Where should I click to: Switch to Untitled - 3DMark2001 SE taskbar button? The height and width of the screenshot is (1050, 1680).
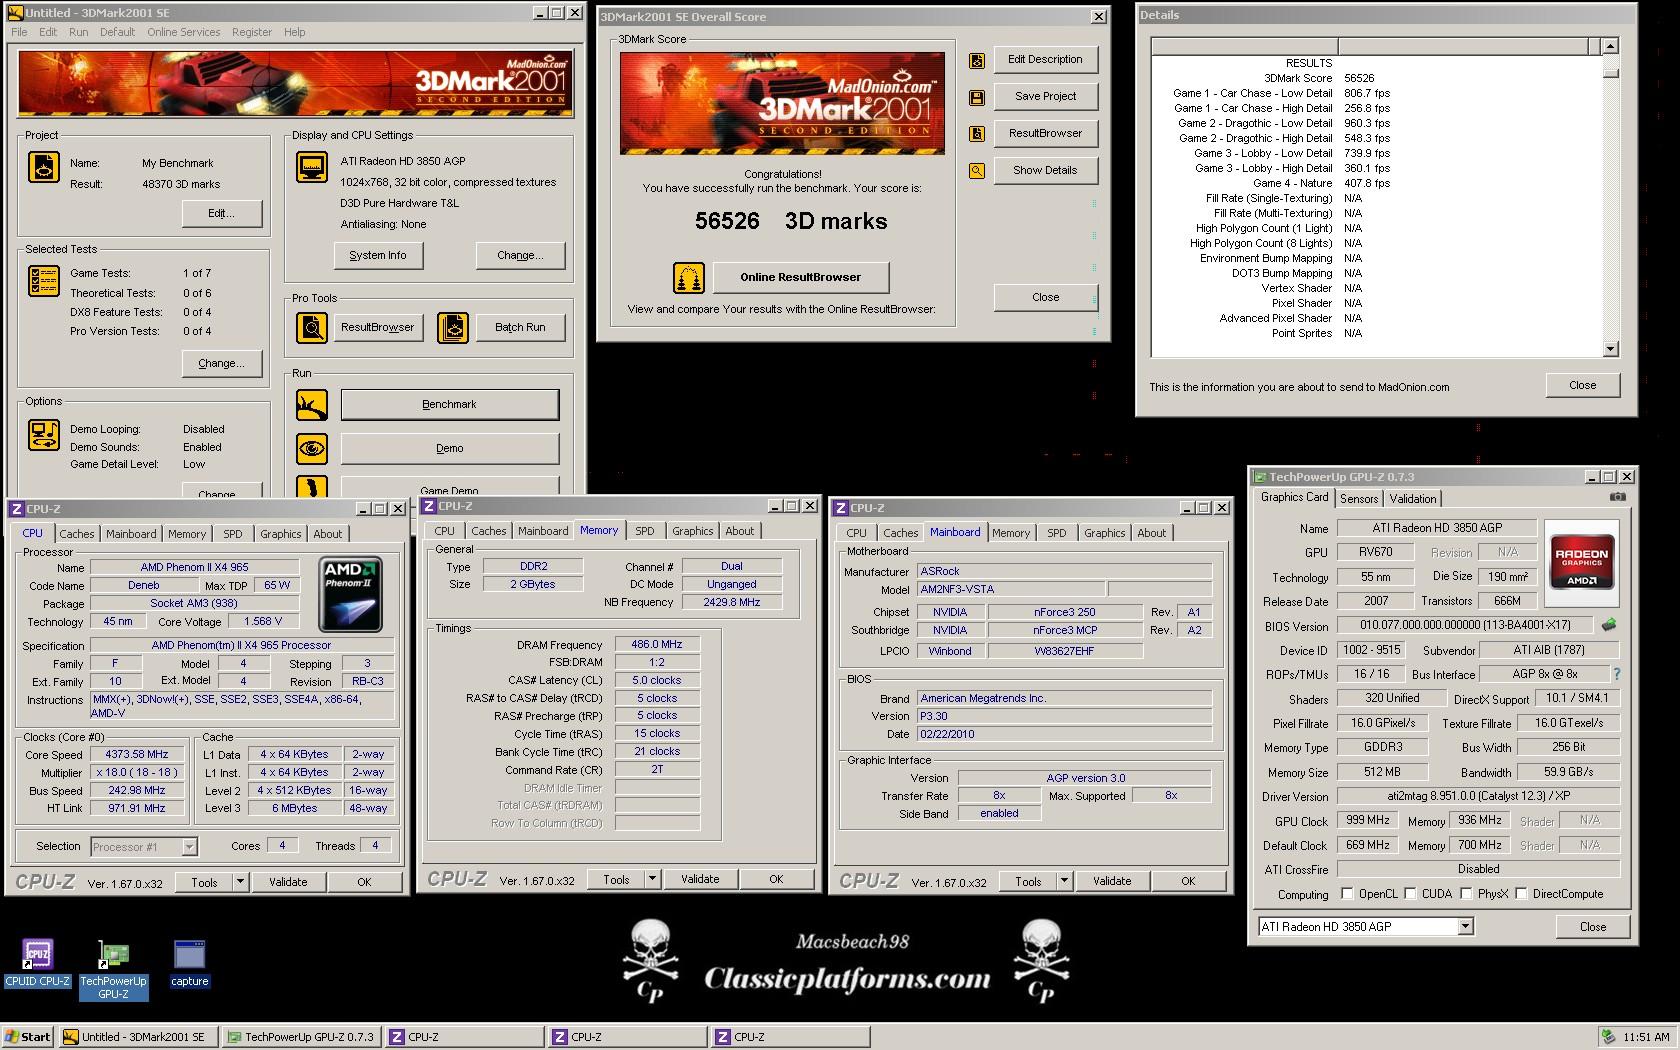click(138, 1037)
